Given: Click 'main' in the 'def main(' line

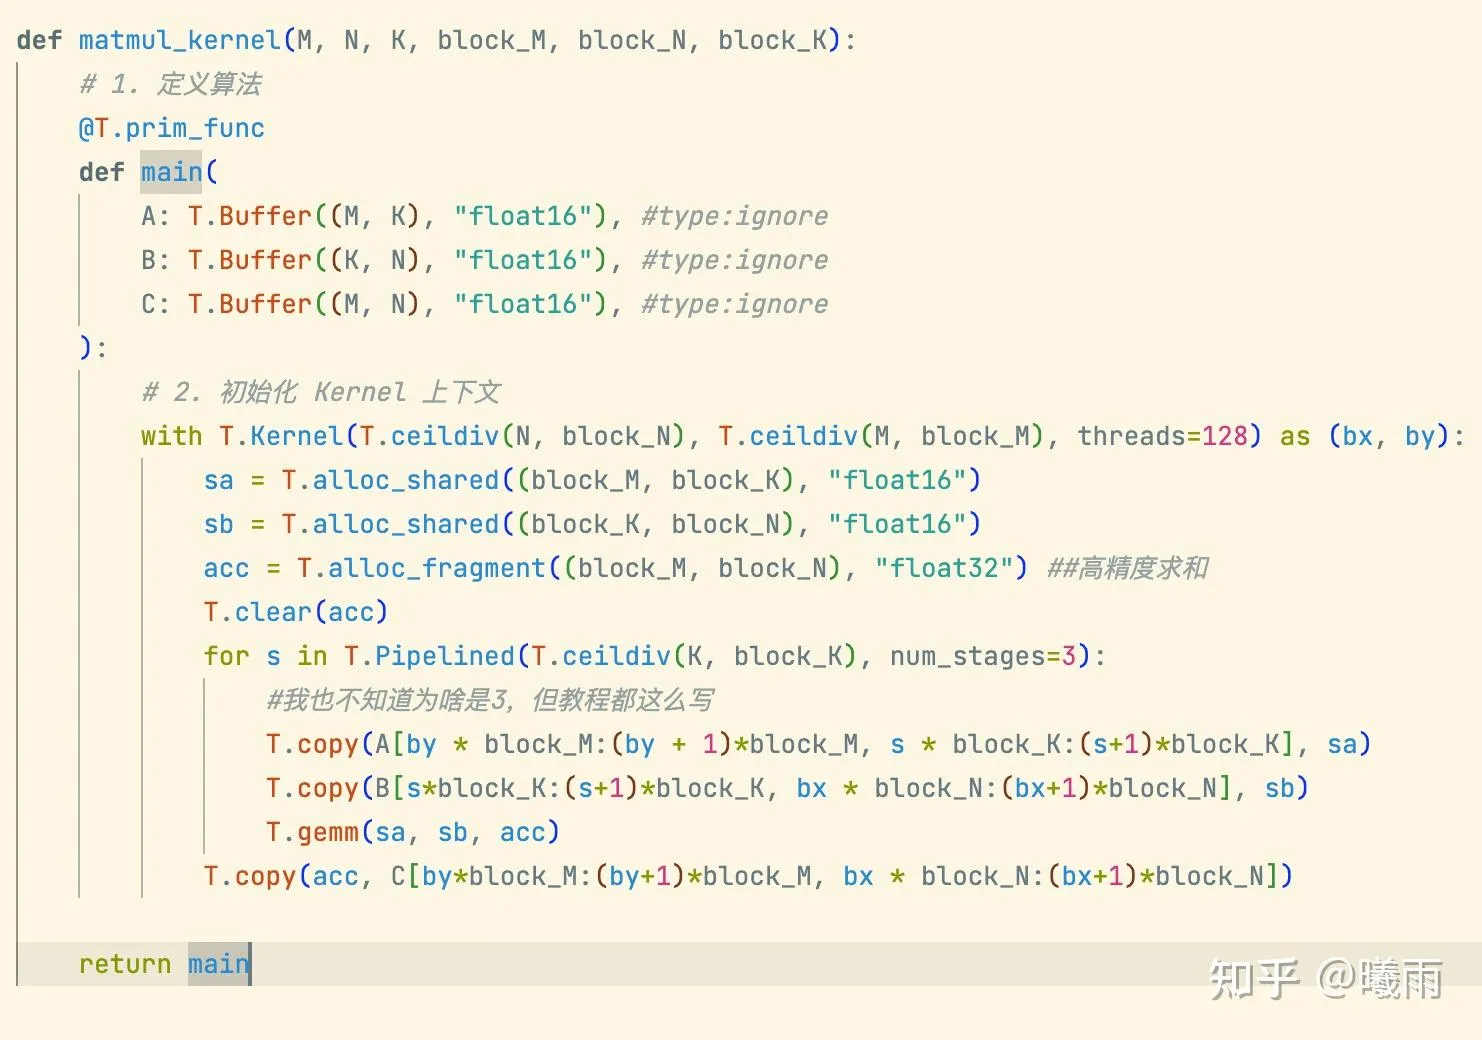Looking at the screenshot, I should tap(171, 172).
